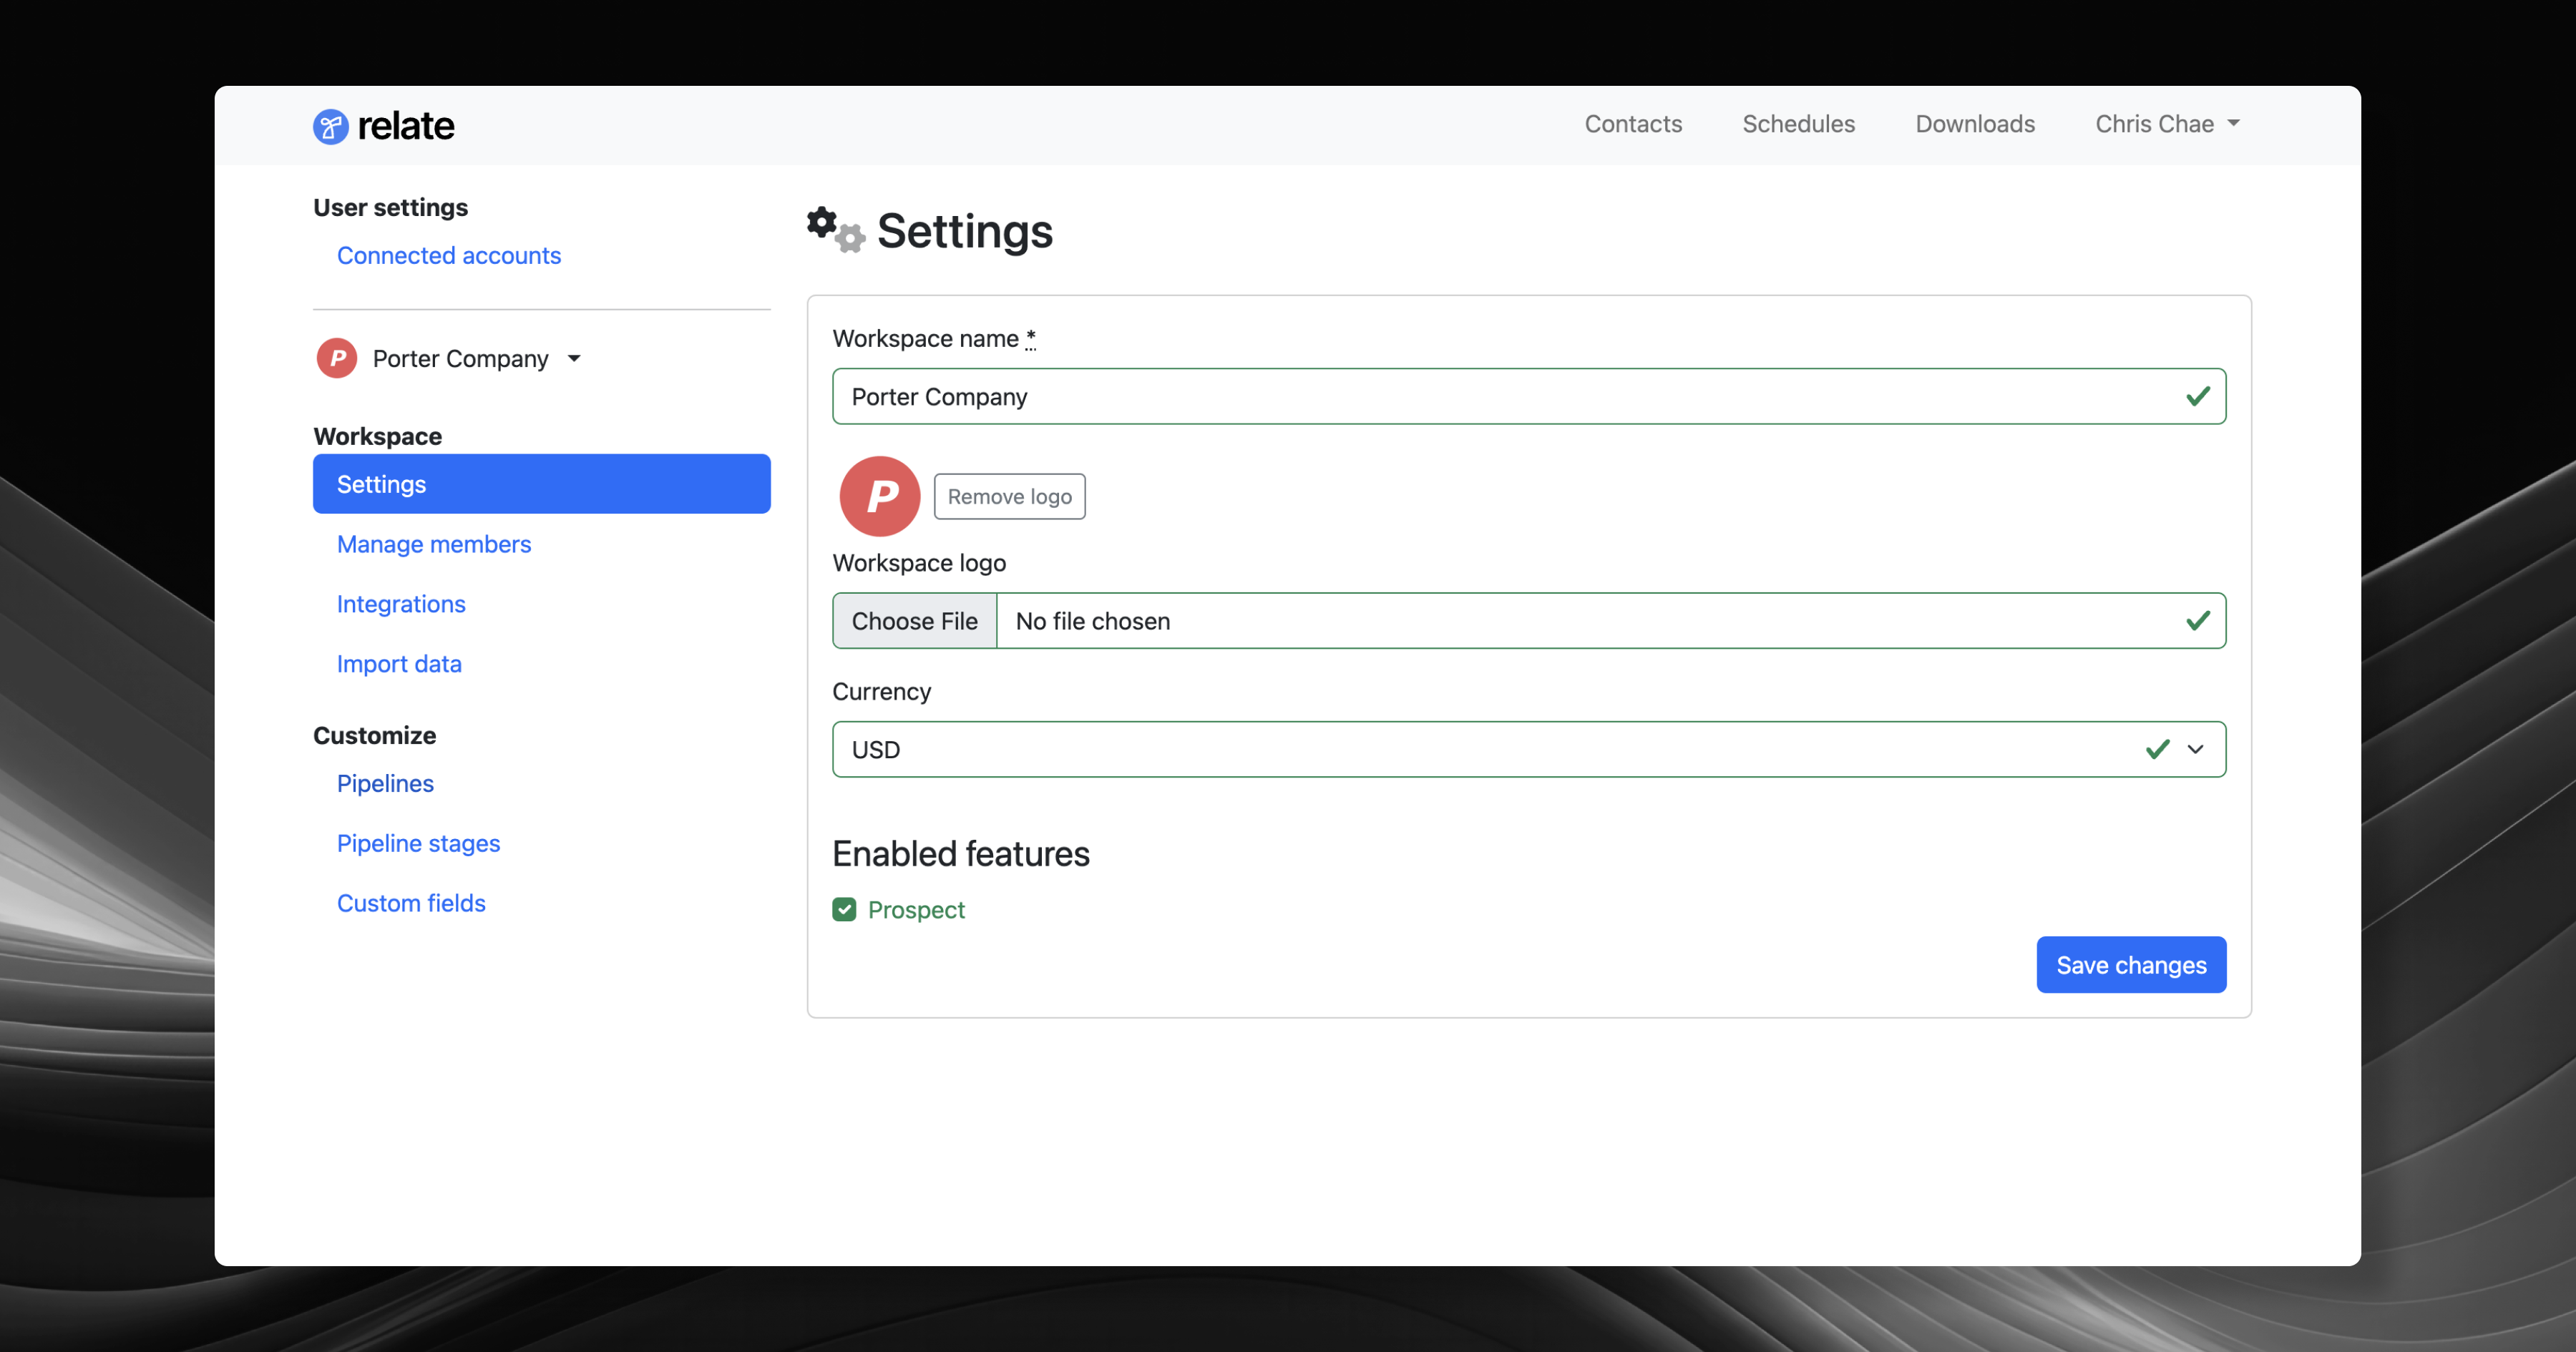Click the green checkmark in logo file field

click(x=2197, y=621)
